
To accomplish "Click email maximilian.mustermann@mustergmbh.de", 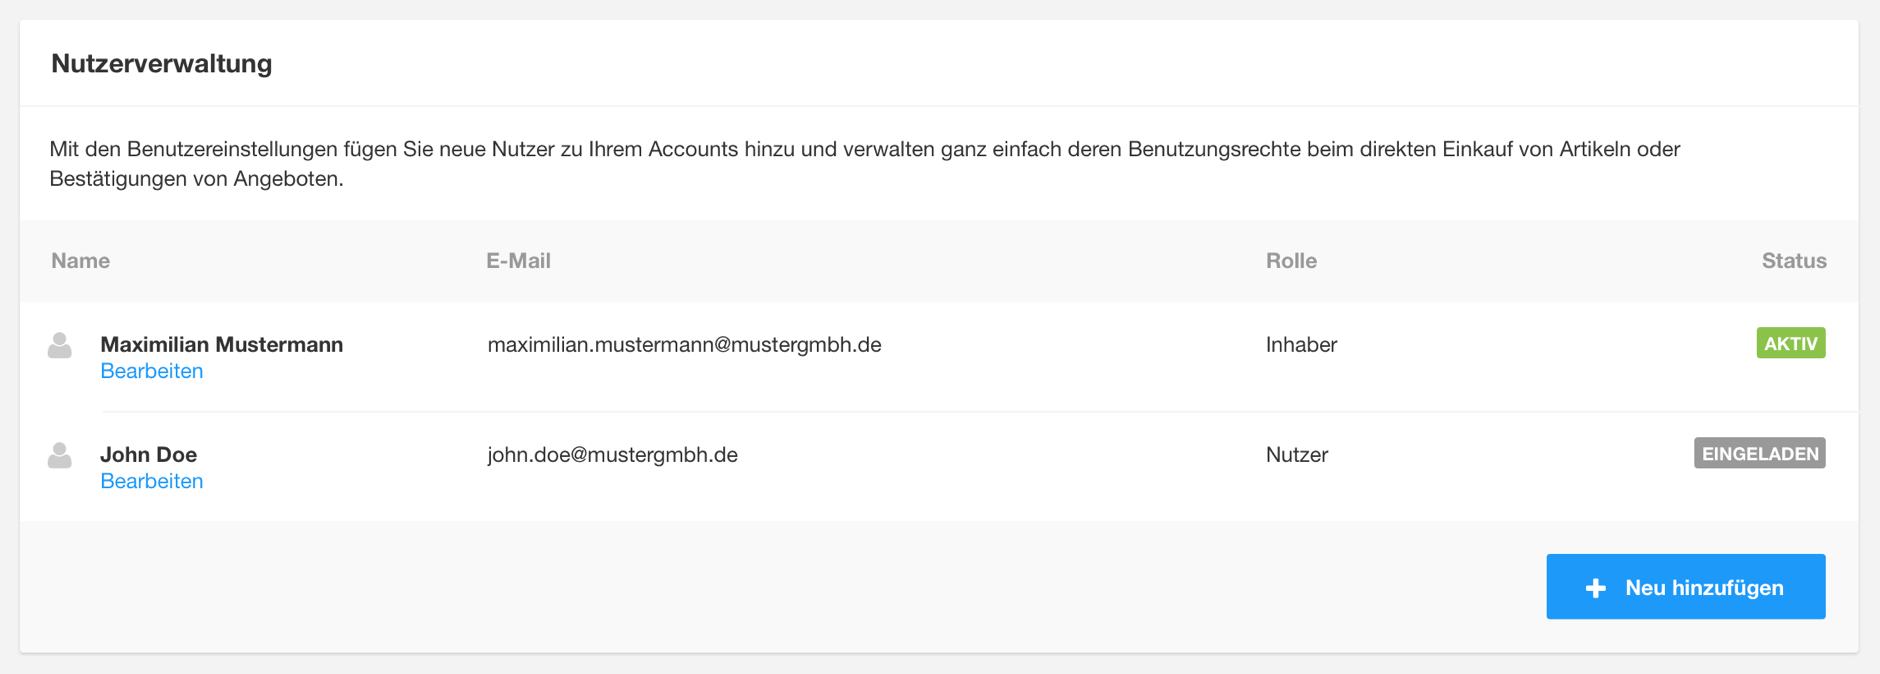I will click(x=684, y=345).
